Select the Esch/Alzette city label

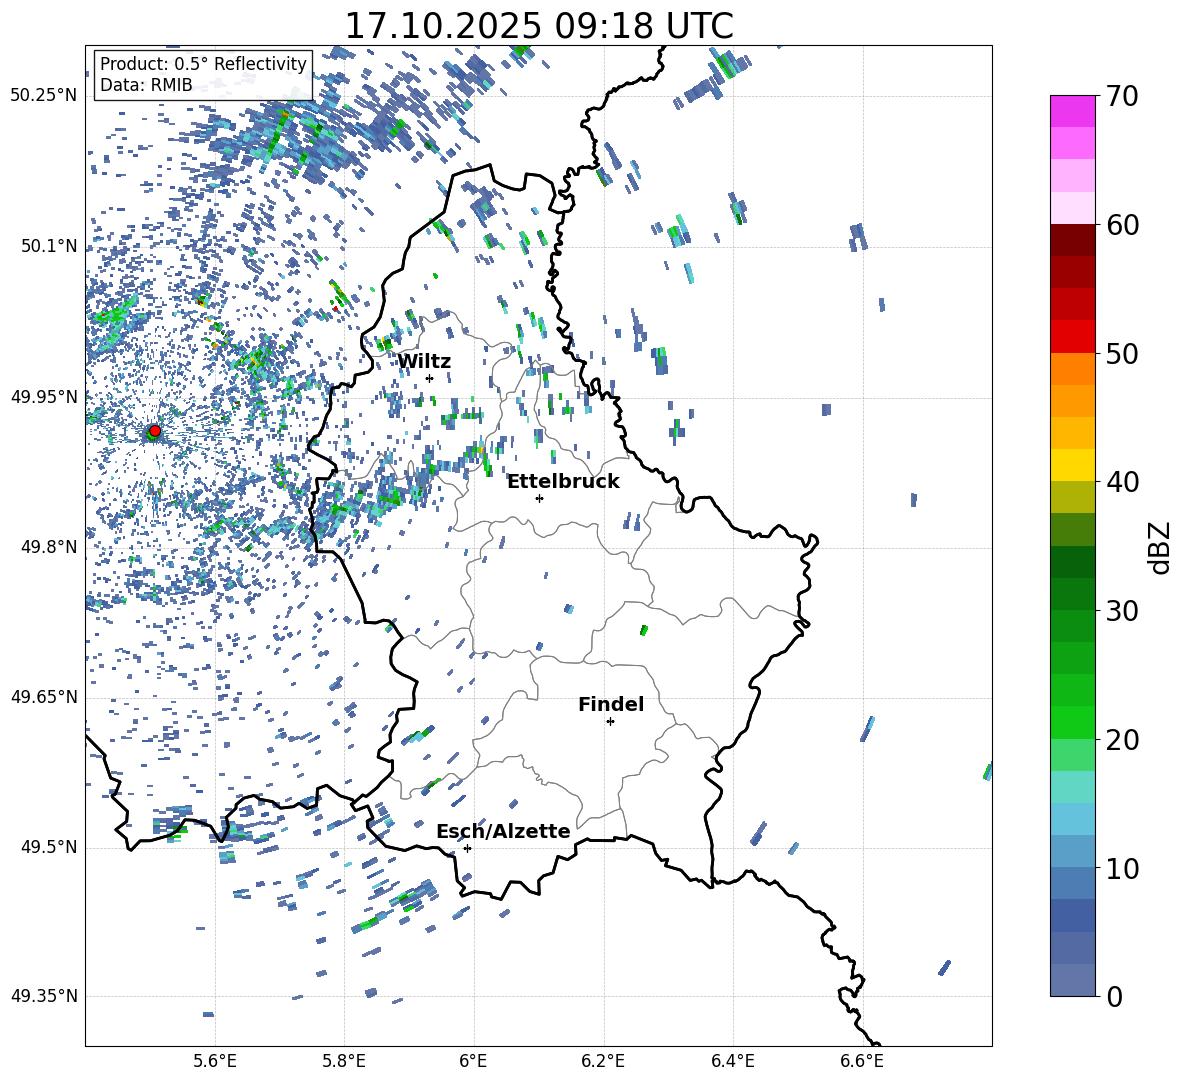[x=503, y=832]
